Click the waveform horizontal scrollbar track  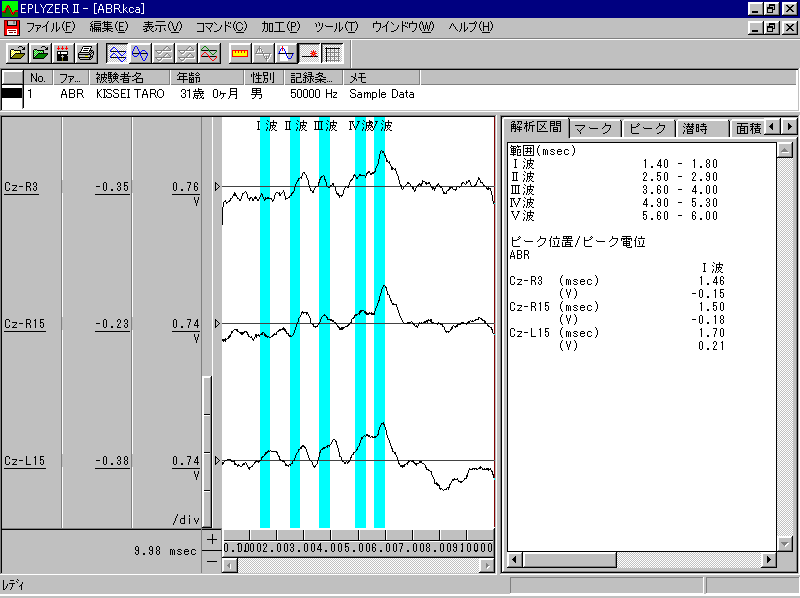pos(360,565)
